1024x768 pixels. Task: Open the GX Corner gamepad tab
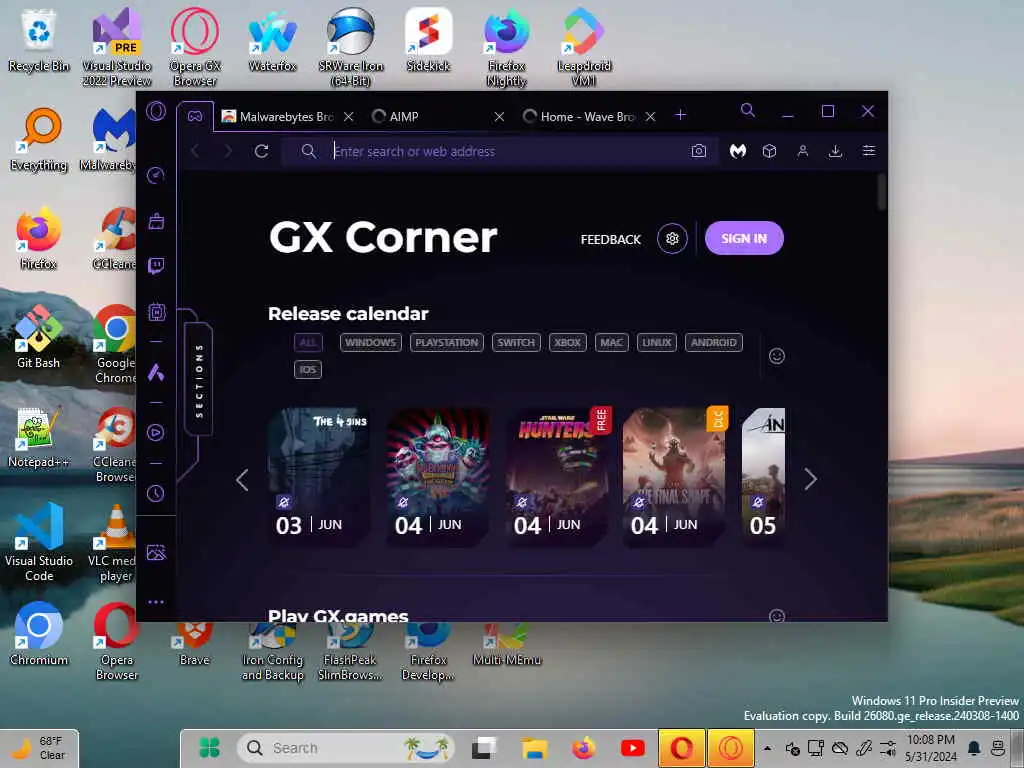195,116
